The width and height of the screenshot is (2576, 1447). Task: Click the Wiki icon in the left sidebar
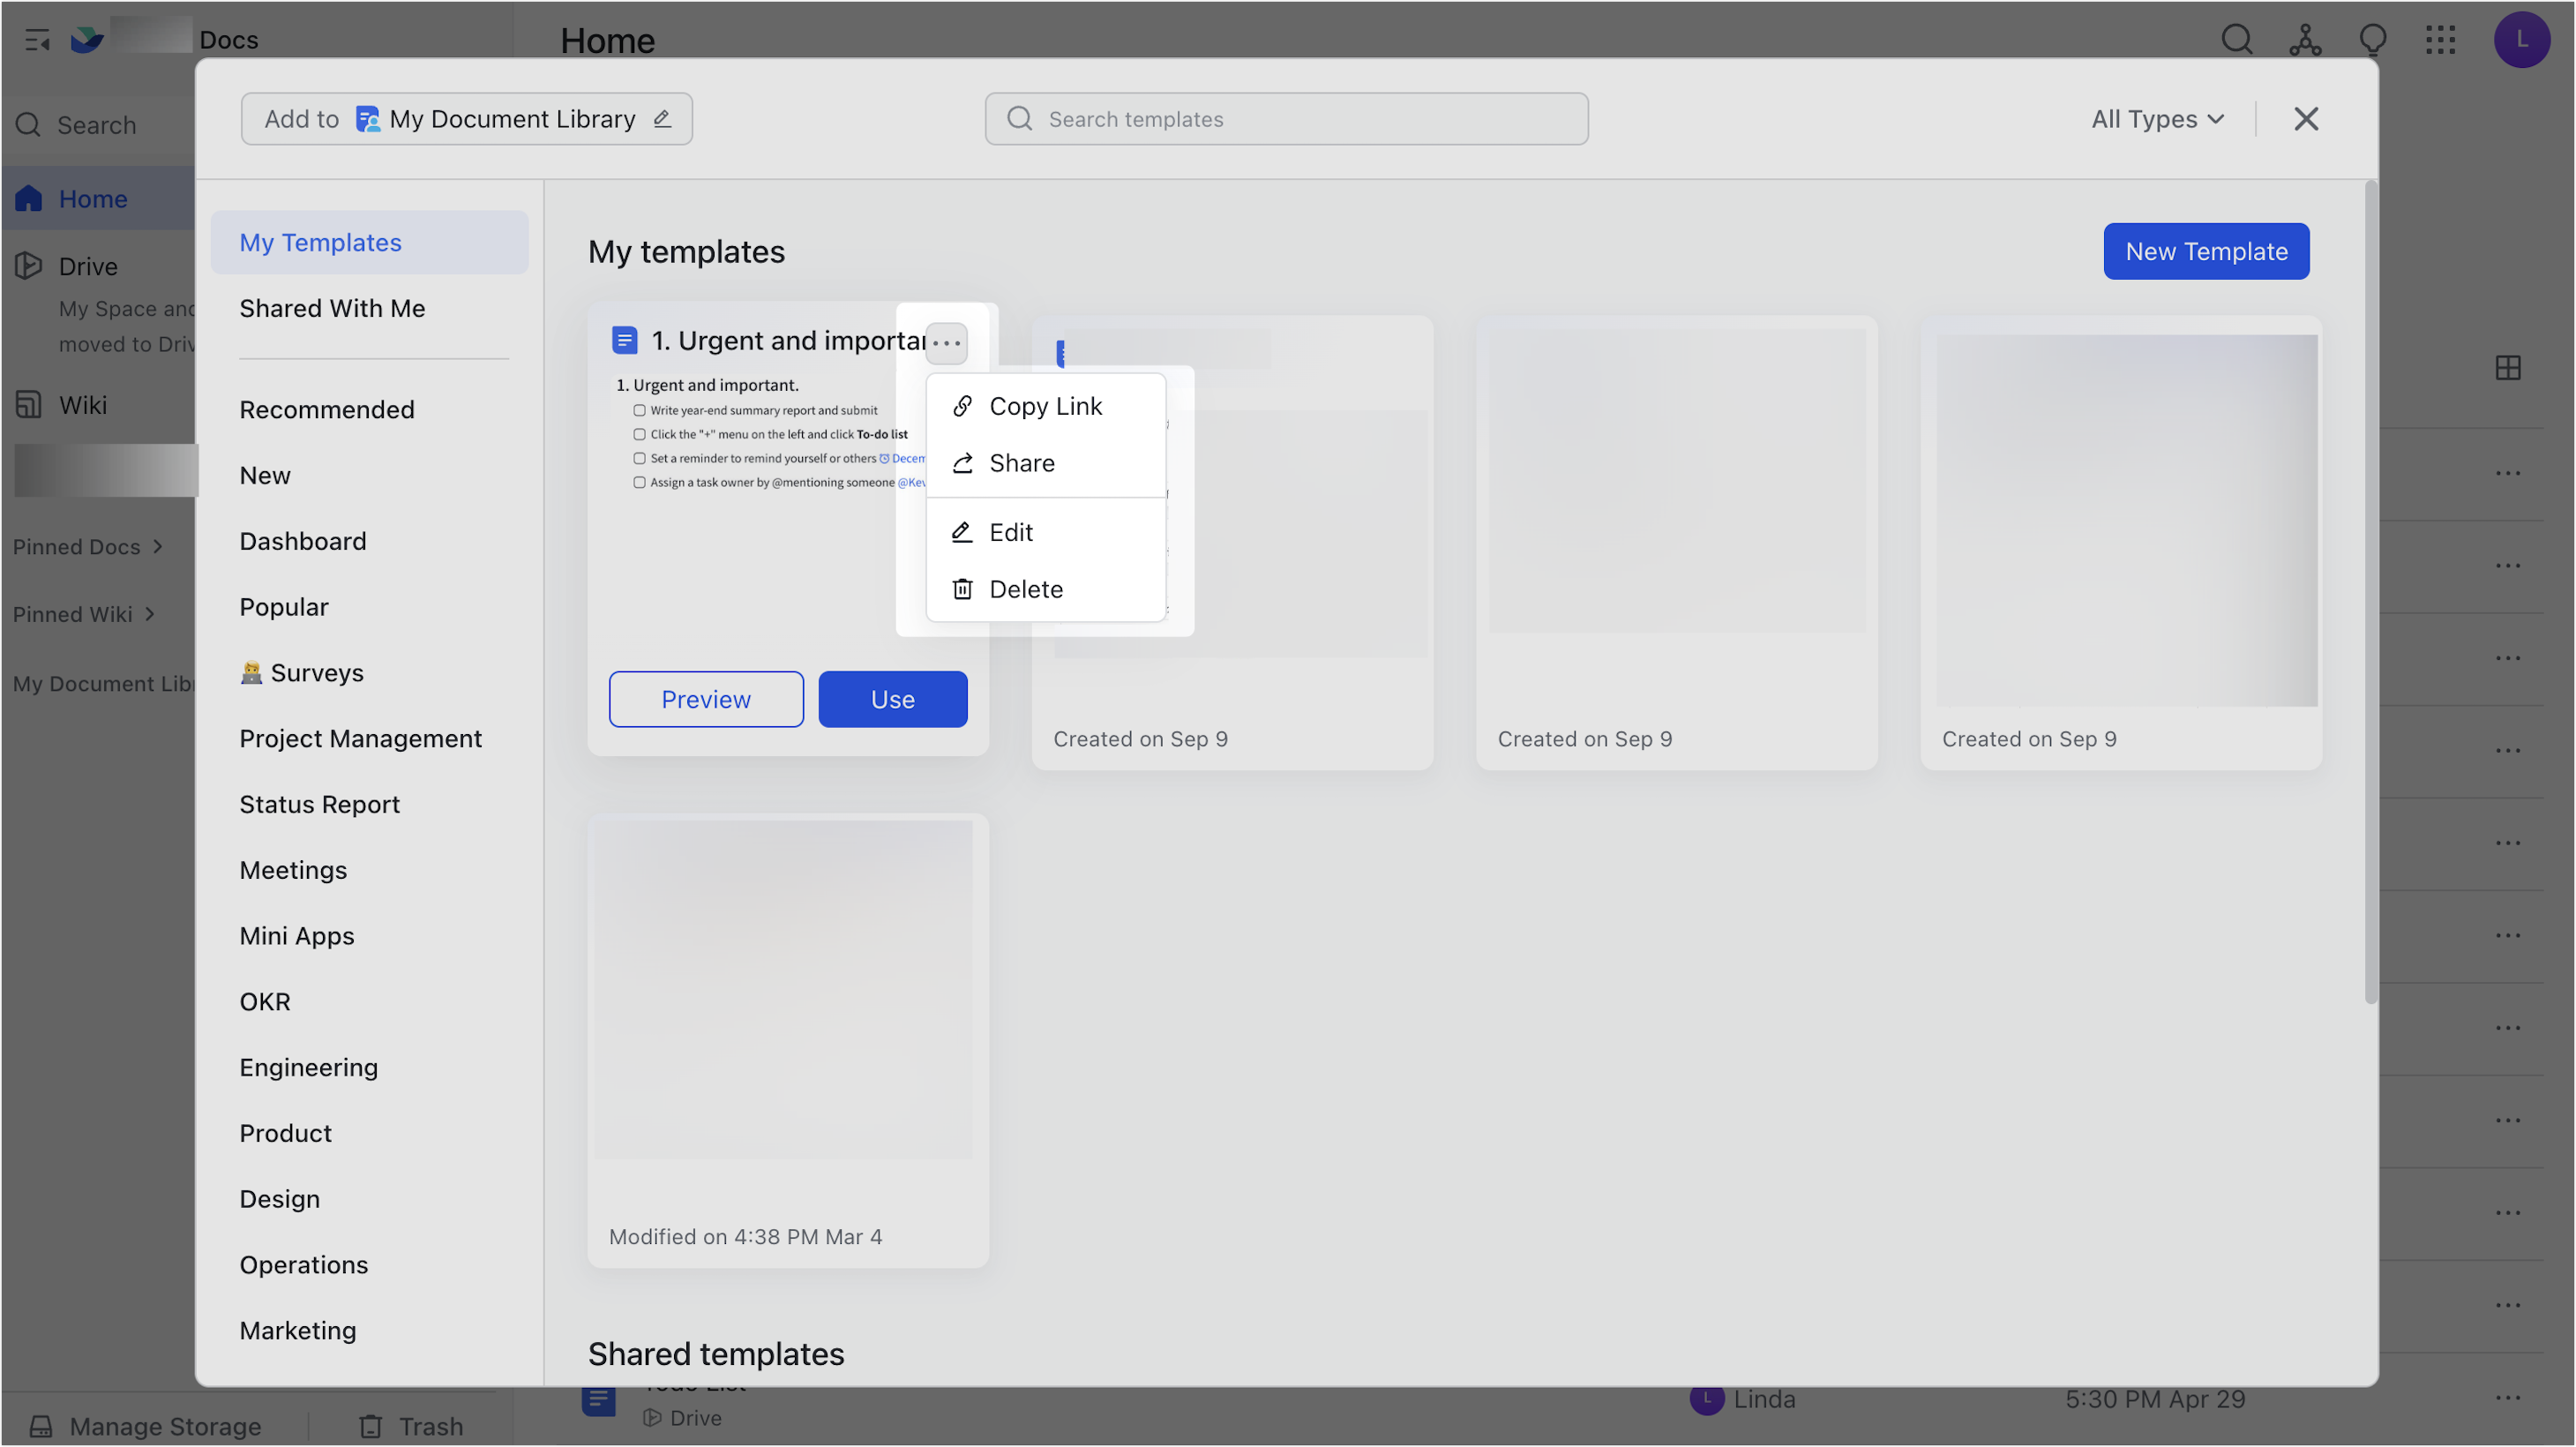(28, 405)
